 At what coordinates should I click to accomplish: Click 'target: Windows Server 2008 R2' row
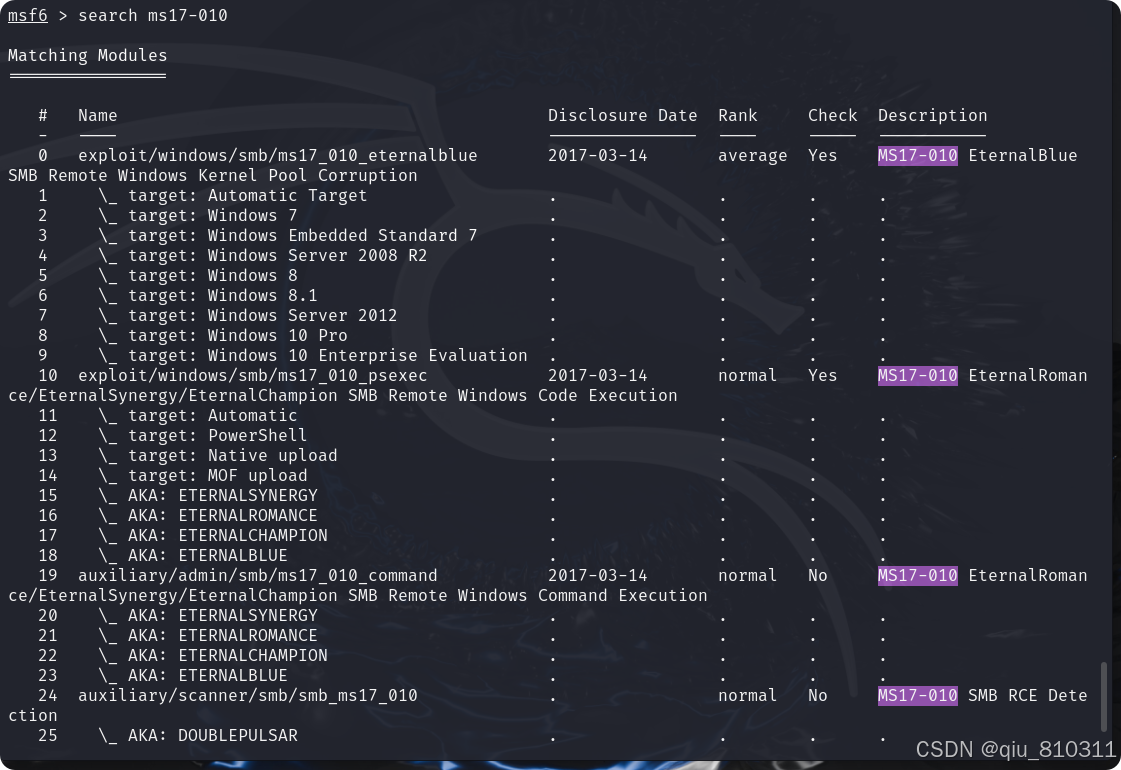pos(262,255)
